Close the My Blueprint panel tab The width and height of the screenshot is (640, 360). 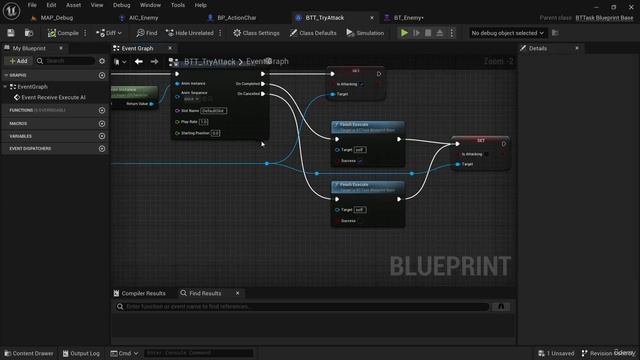[61, 48]
